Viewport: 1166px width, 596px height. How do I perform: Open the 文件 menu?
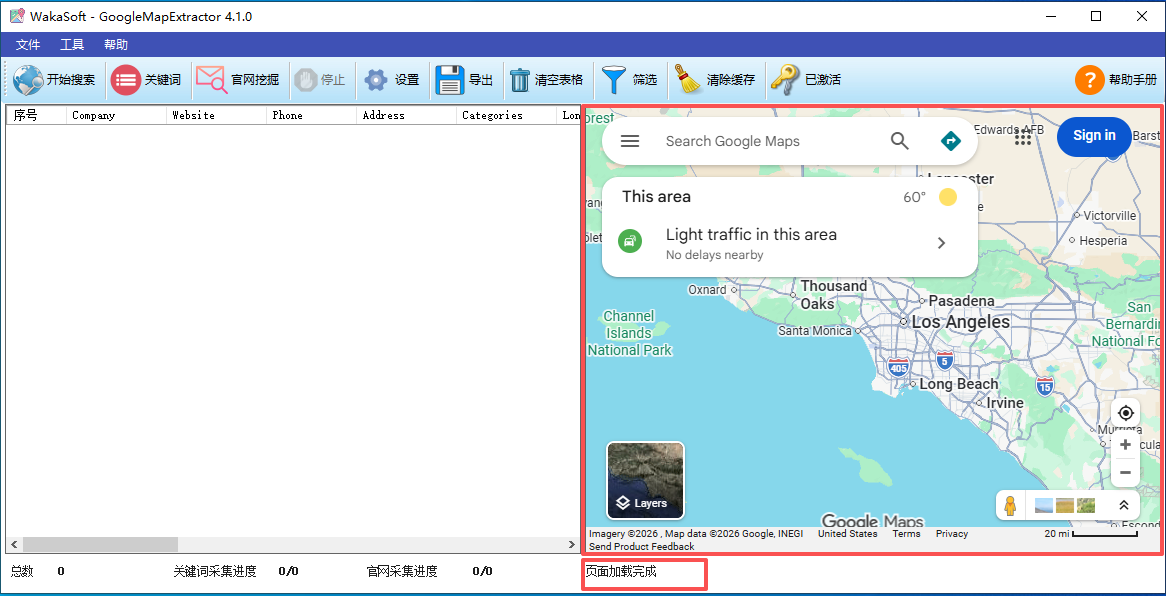(x=28, y=45)
